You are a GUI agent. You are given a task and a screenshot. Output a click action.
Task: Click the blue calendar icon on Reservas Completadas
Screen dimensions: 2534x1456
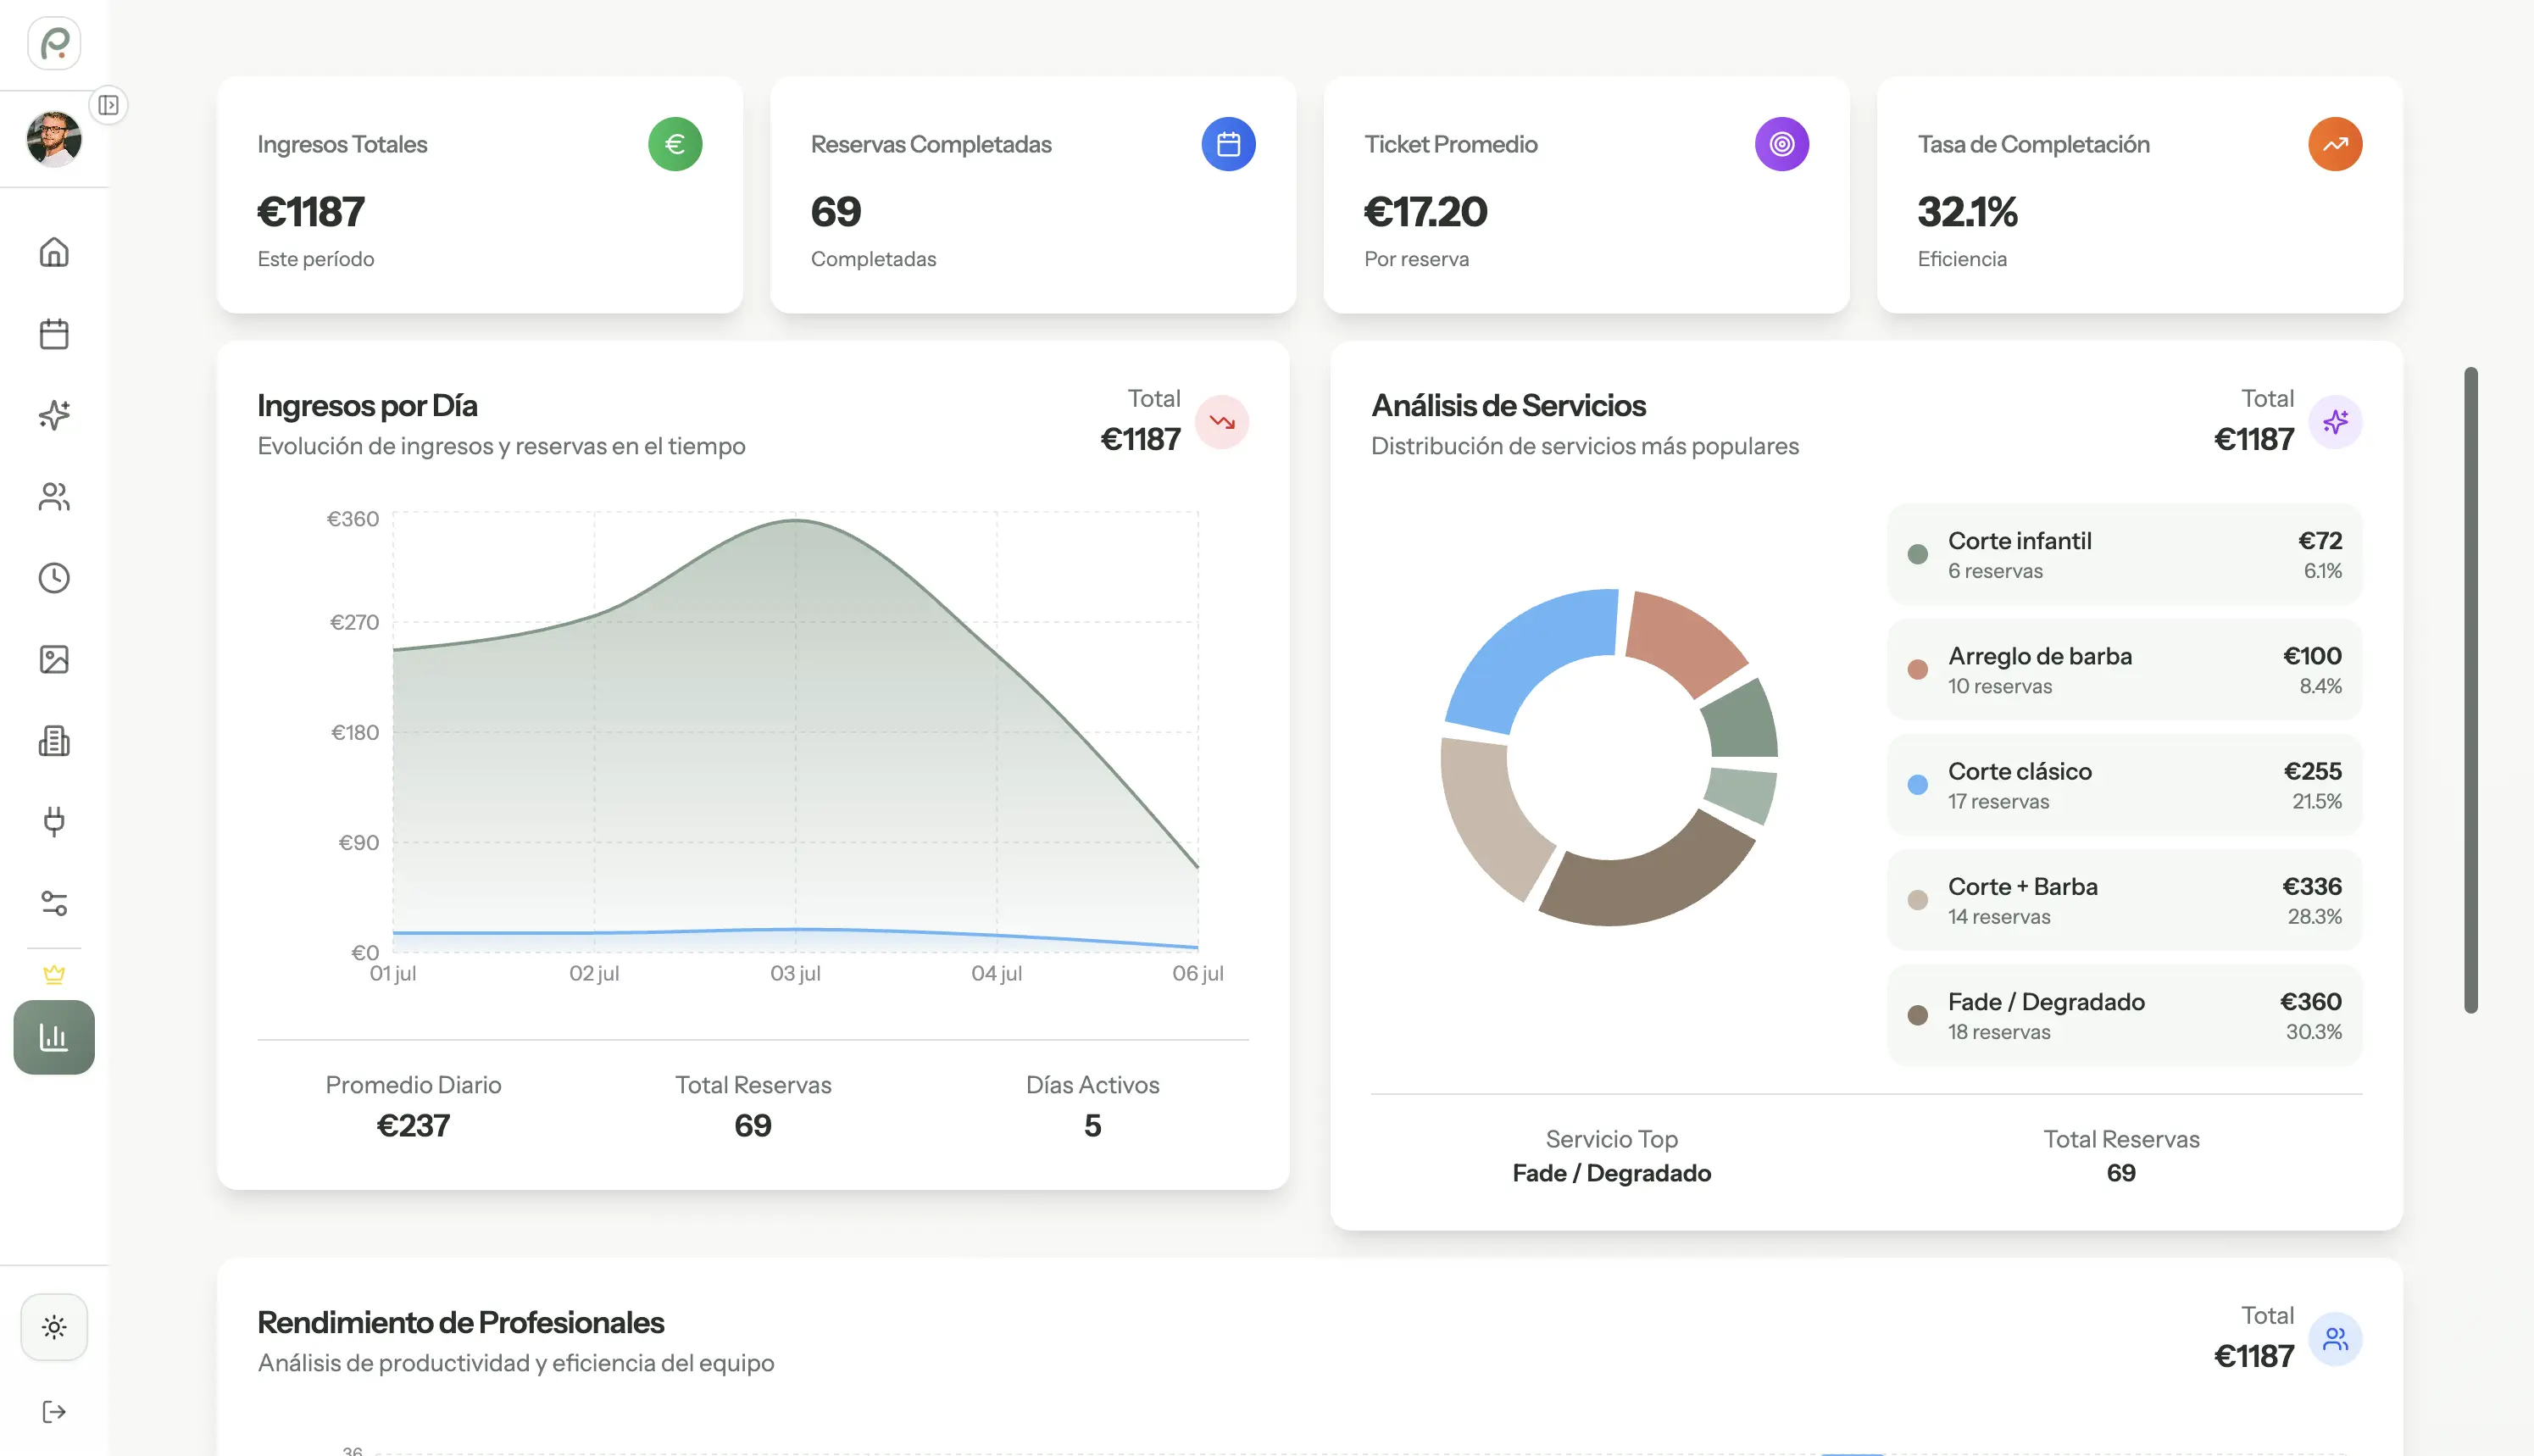click(x=1228, y=144)
